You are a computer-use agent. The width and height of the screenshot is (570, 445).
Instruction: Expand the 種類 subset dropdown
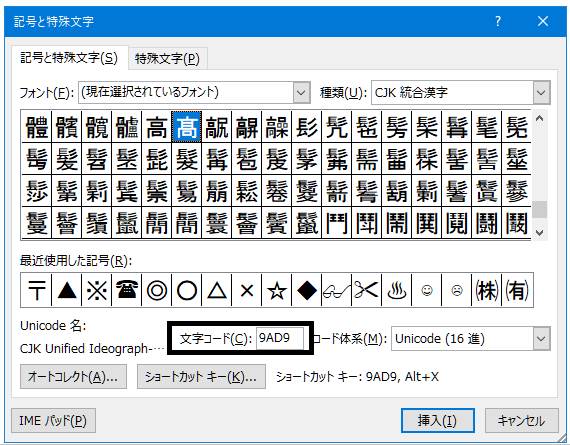pos(541,92)
